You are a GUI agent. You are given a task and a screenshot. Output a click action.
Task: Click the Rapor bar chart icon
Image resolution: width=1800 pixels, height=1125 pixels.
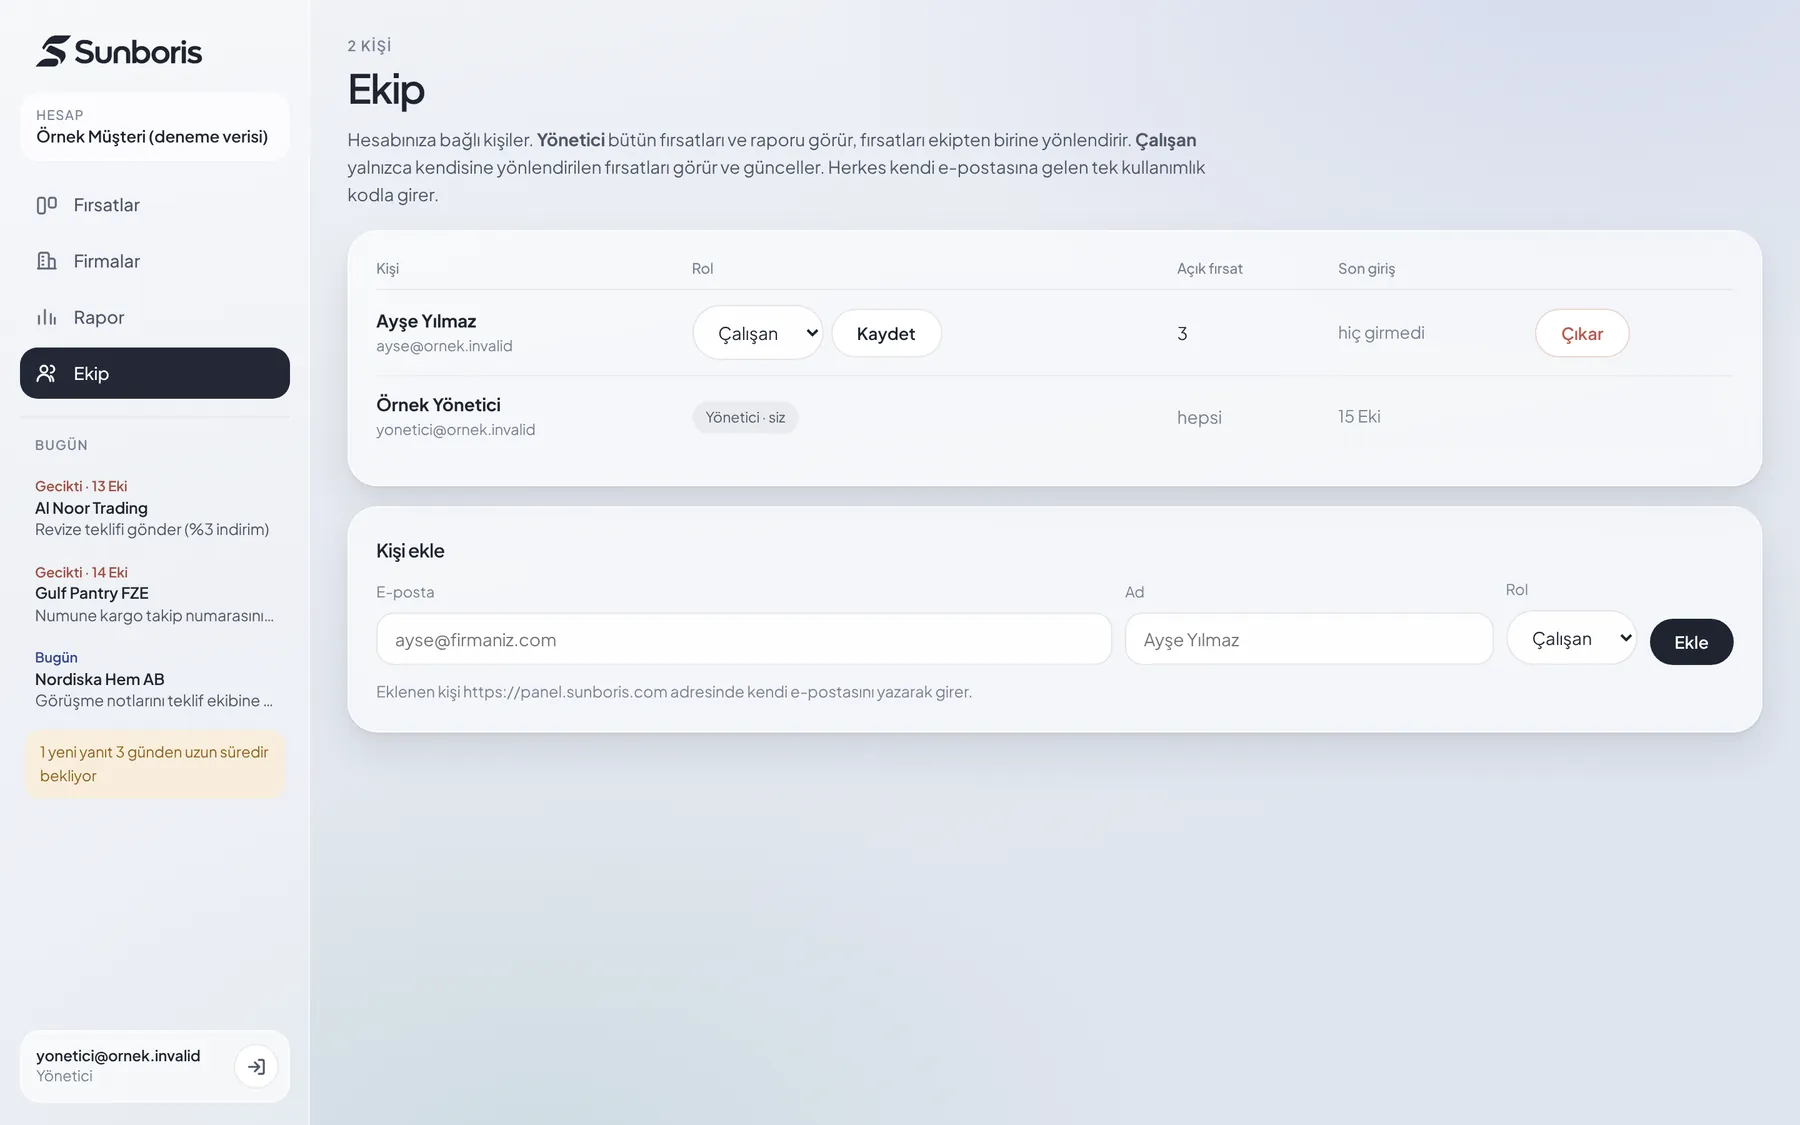(47, 317)
